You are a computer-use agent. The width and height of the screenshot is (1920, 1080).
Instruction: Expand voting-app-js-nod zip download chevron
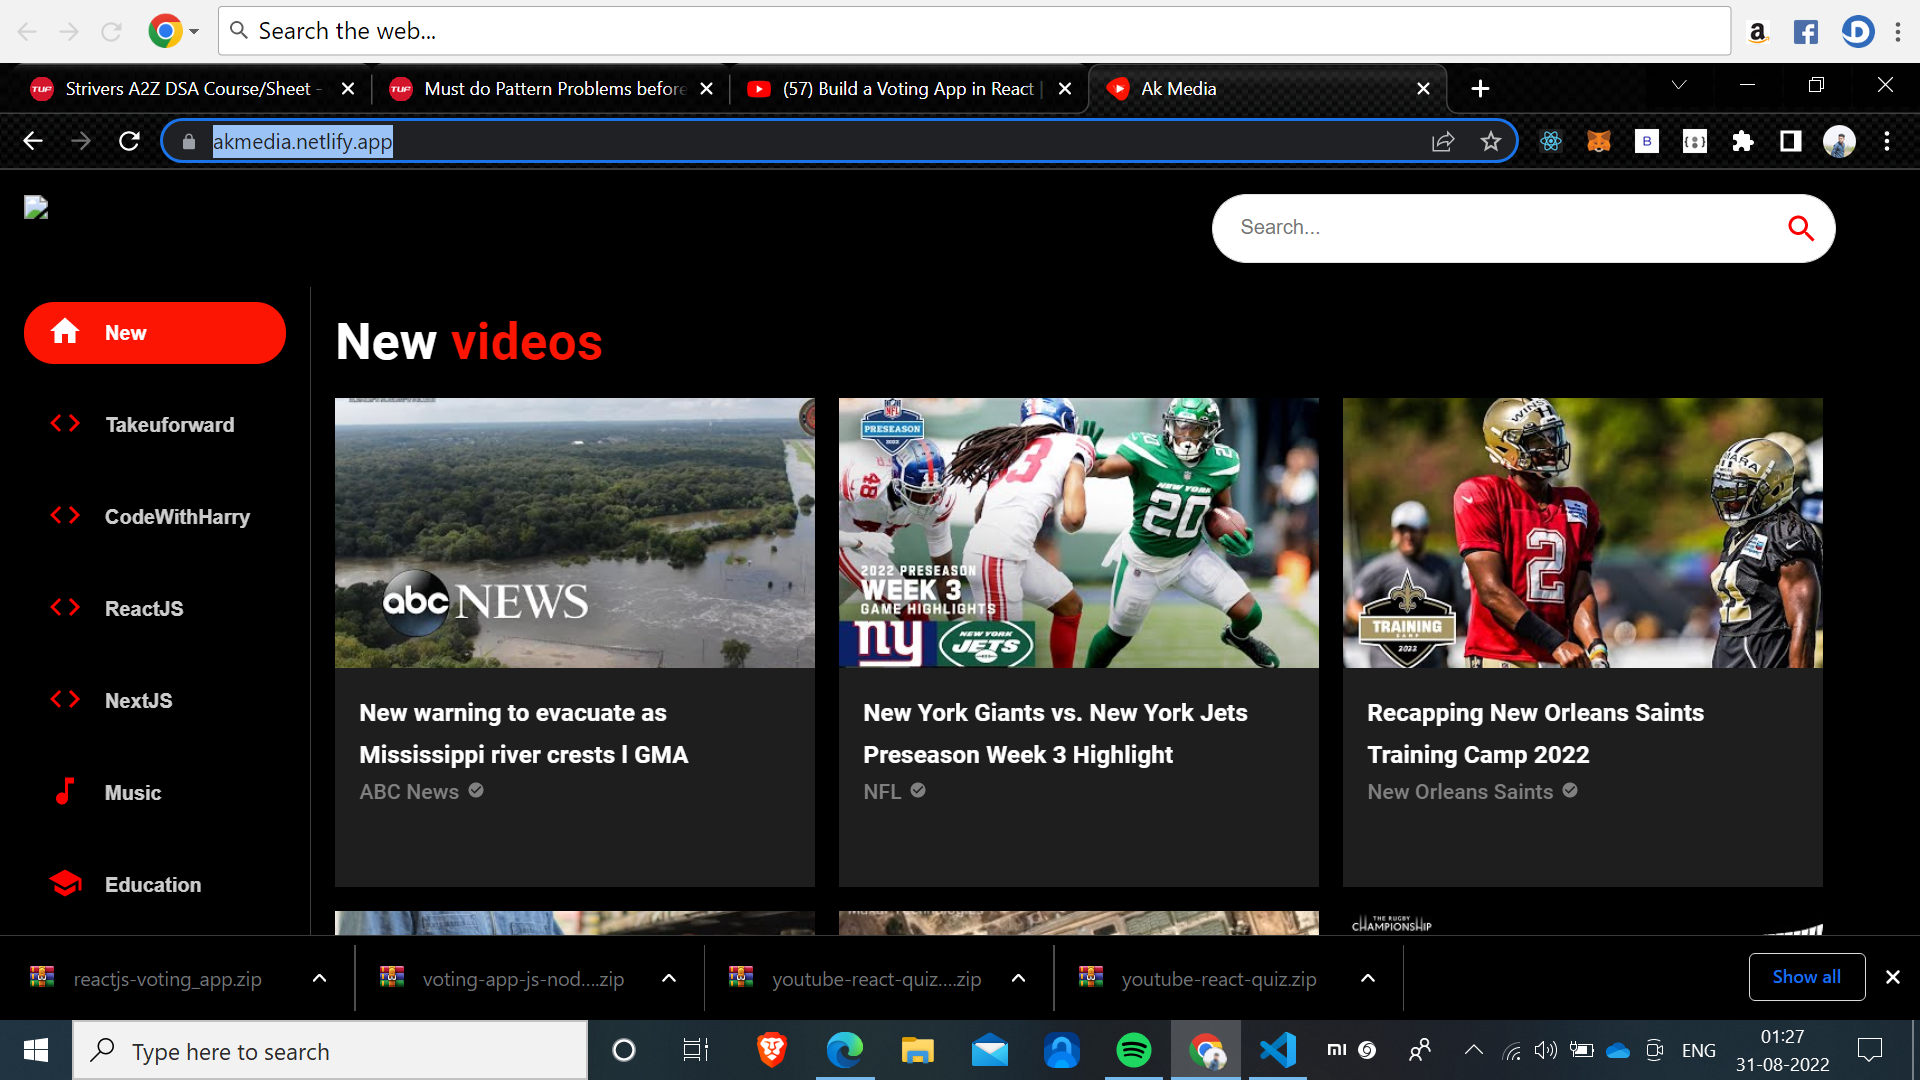669,978
